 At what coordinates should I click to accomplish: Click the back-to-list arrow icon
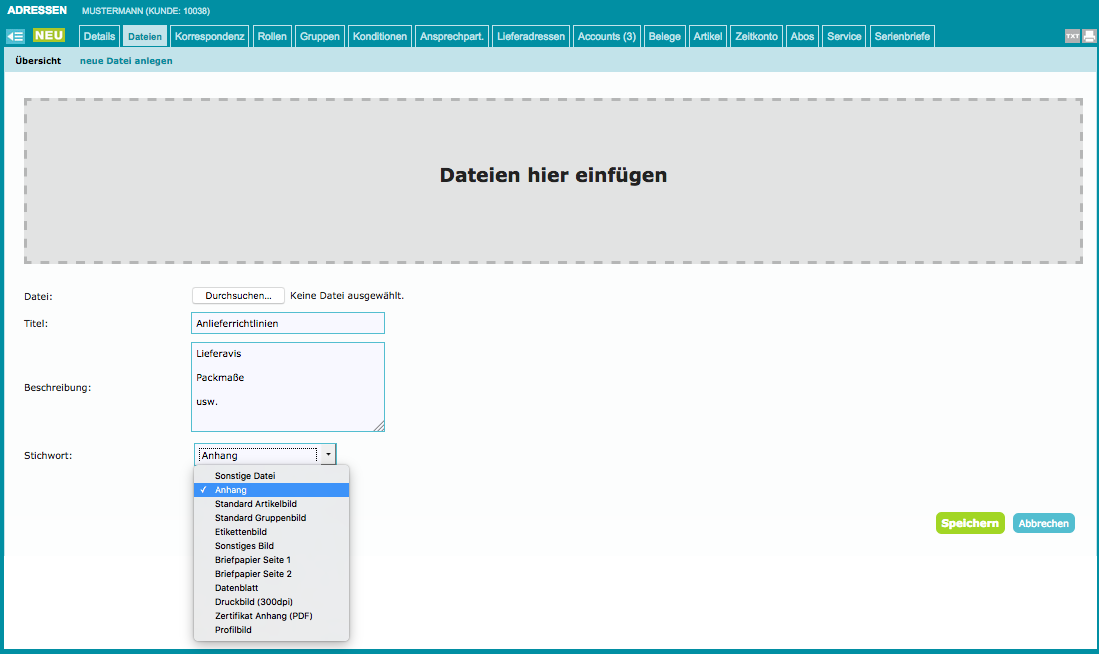tap(15, 36)
